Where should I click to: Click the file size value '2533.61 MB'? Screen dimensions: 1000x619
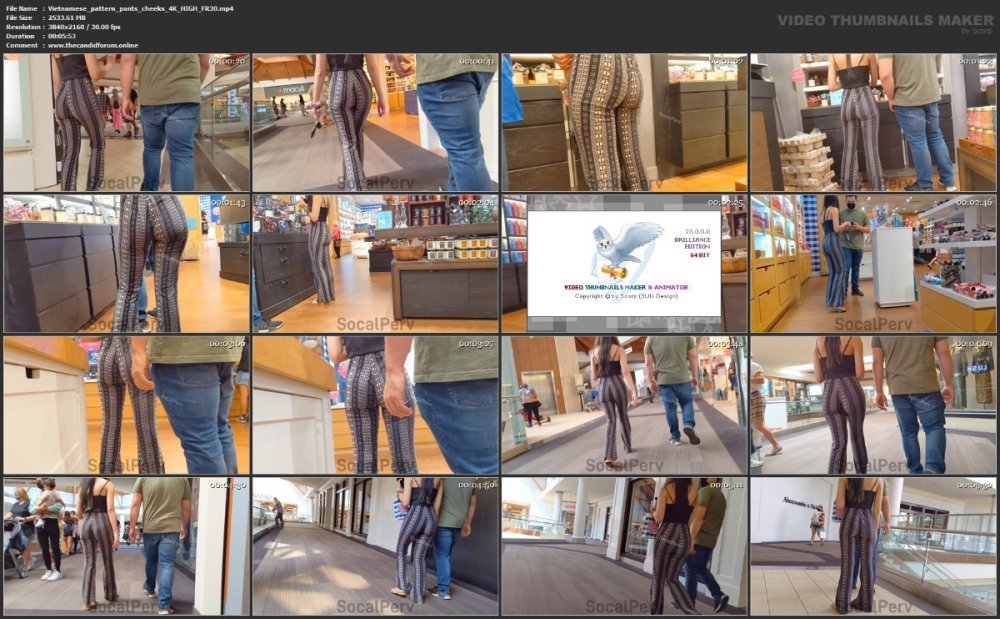(x=67, y=18)
